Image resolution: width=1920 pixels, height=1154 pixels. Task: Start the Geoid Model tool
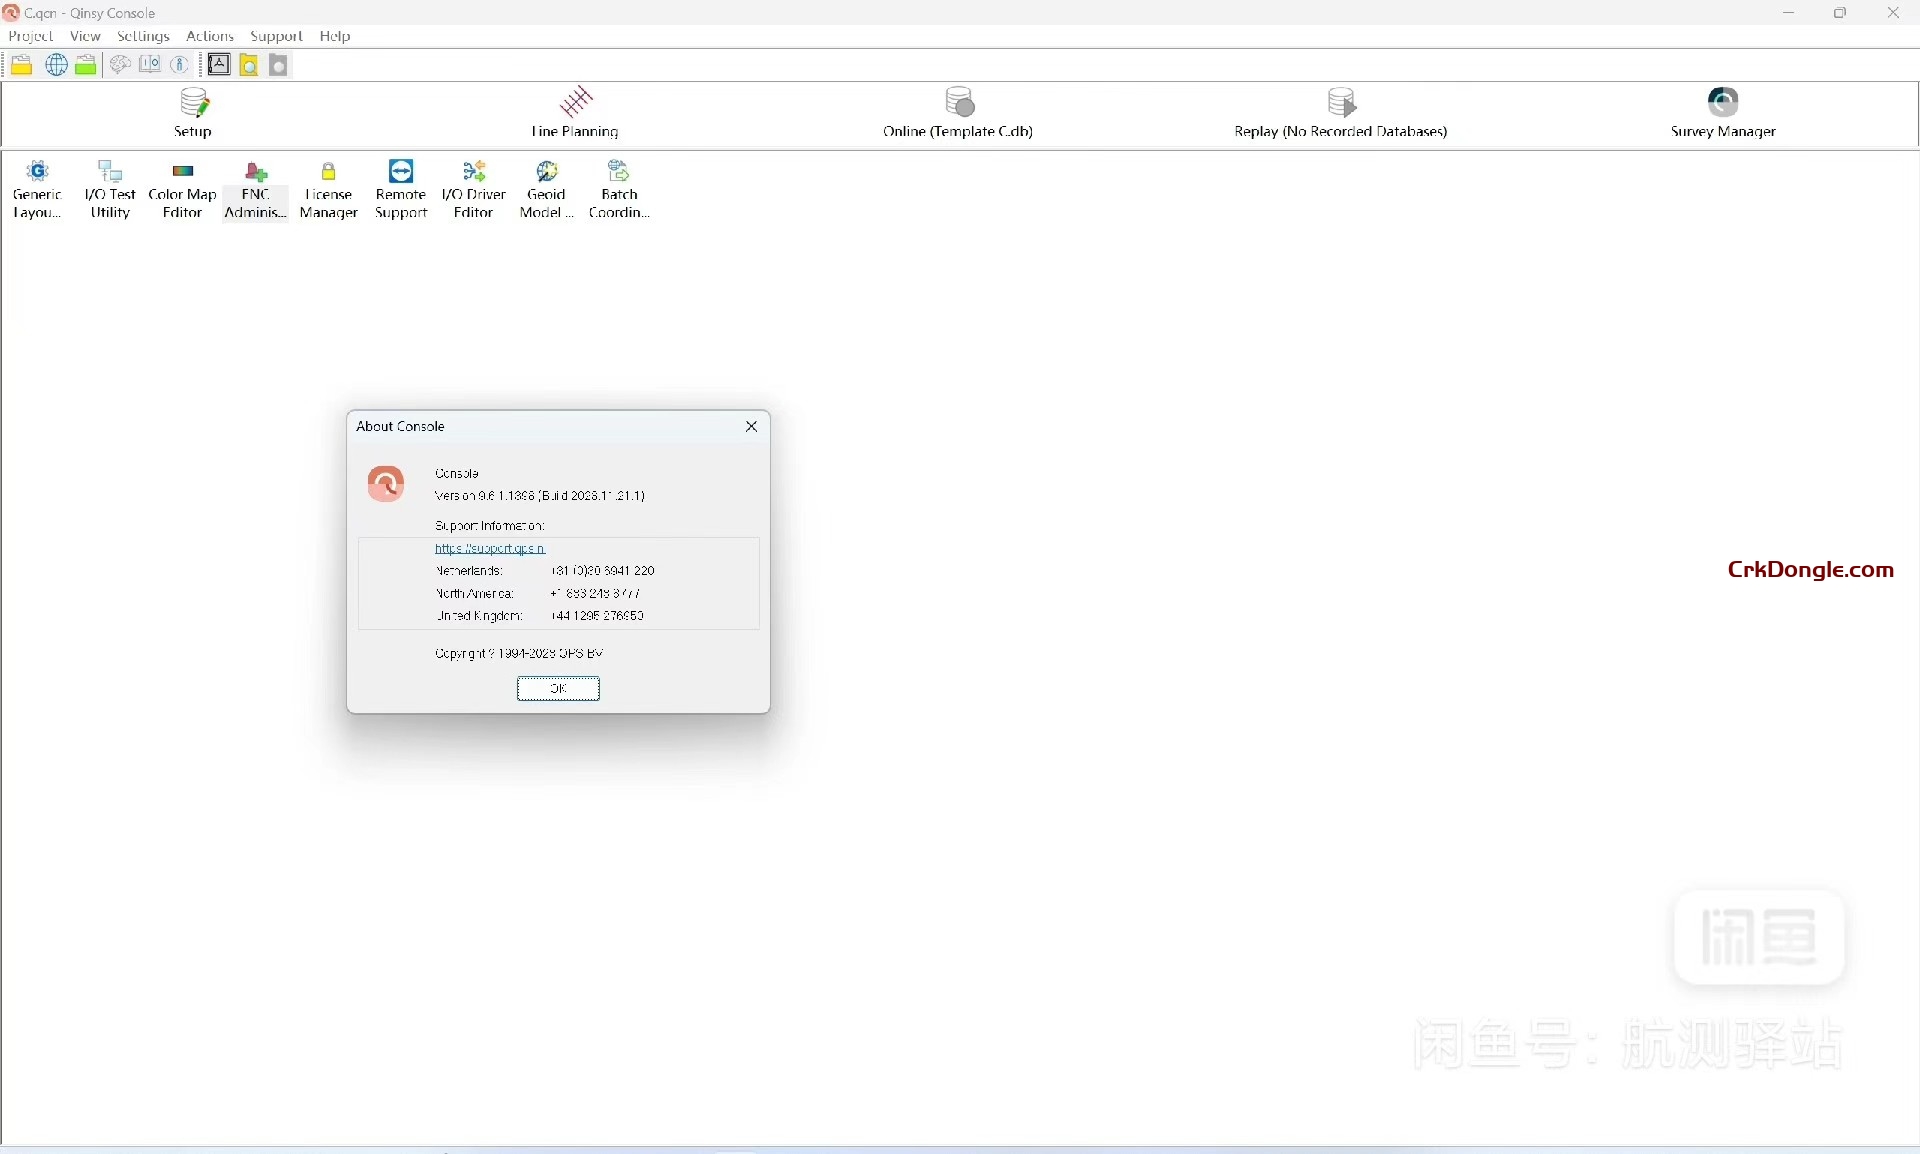(545, 190)
